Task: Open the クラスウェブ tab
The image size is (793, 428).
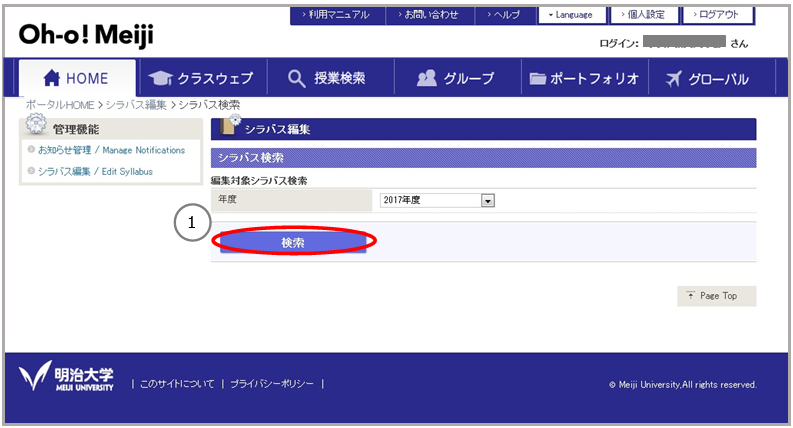Action: [x=204, y=78]
